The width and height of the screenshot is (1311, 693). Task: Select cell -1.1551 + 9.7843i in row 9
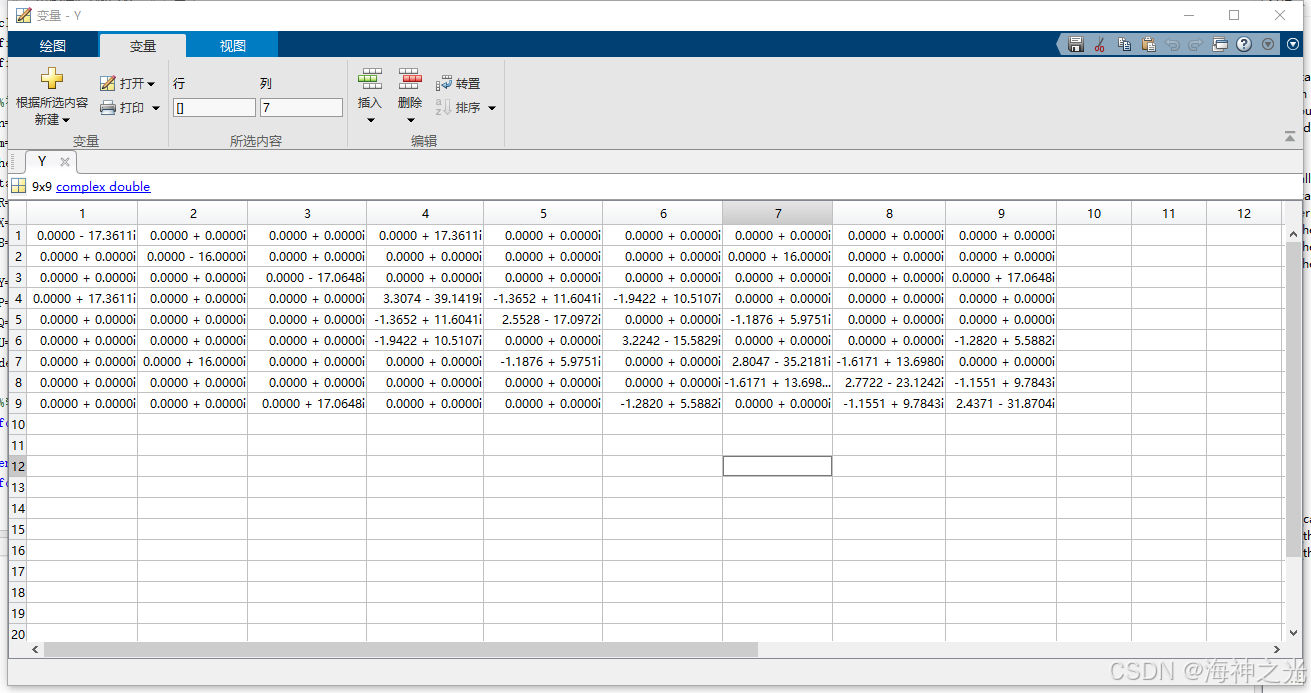click(x=889, y=403)
